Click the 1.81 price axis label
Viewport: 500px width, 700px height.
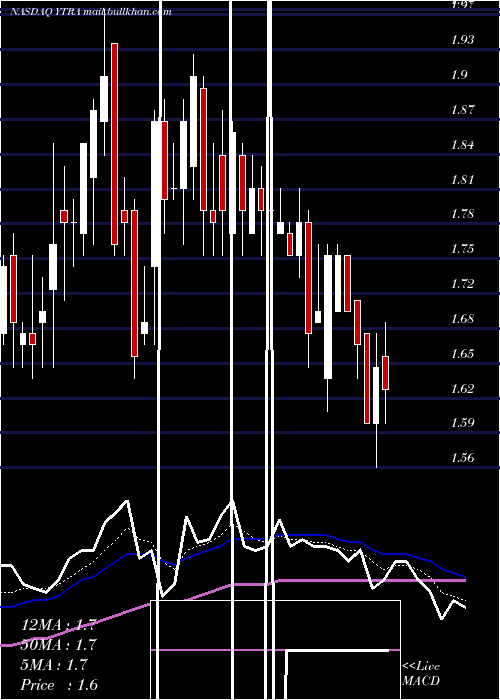(462, 179)
